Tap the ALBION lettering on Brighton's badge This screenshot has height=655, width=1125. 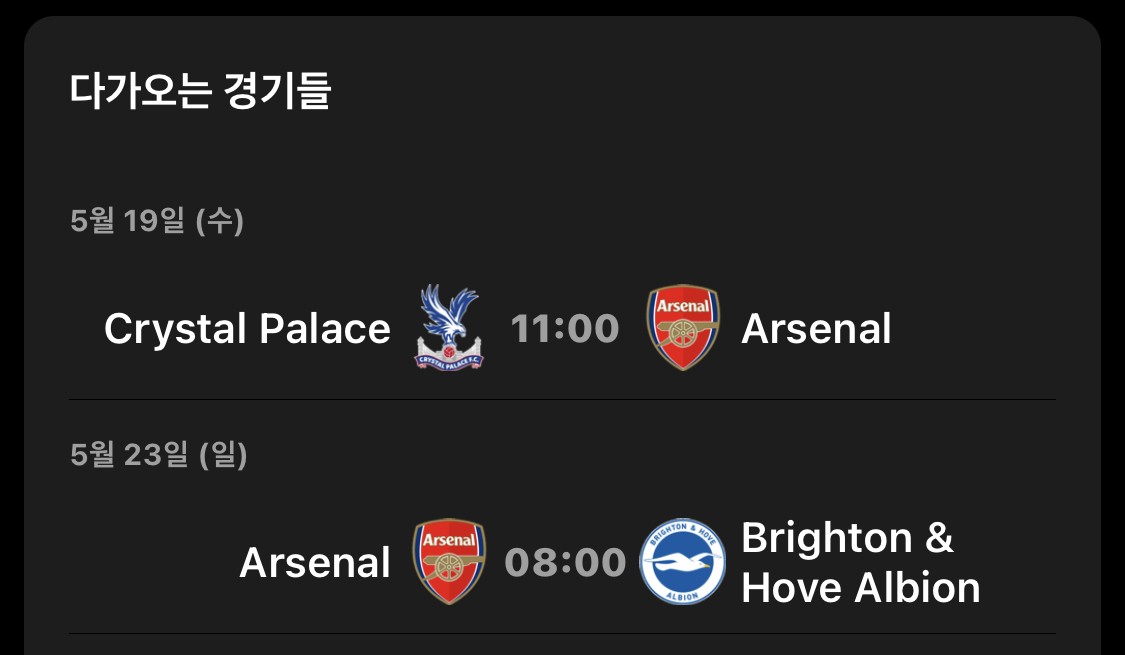click(682, 596)
